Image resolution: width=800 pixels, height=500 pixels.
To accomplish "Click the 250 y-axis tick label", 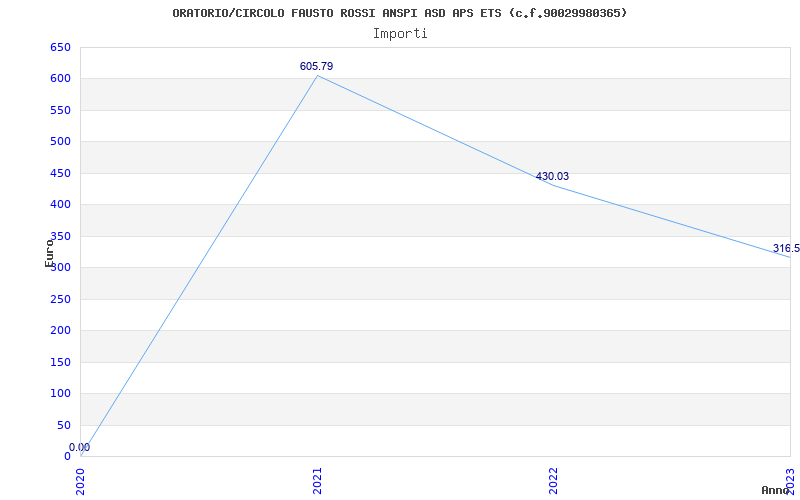I will click(x=60, y=299).
